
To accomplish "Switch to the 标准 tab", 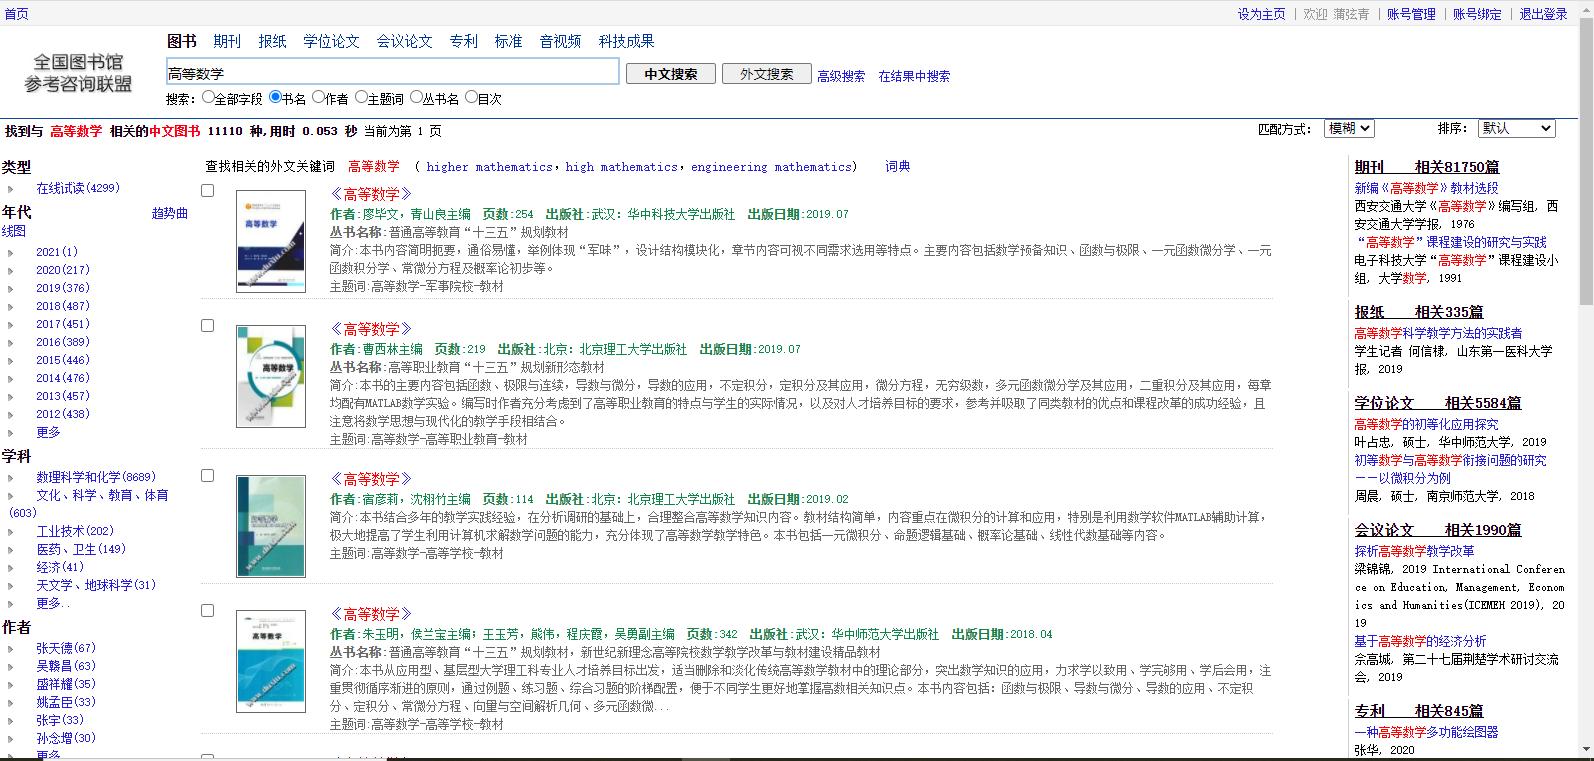I will pos(508,41).
